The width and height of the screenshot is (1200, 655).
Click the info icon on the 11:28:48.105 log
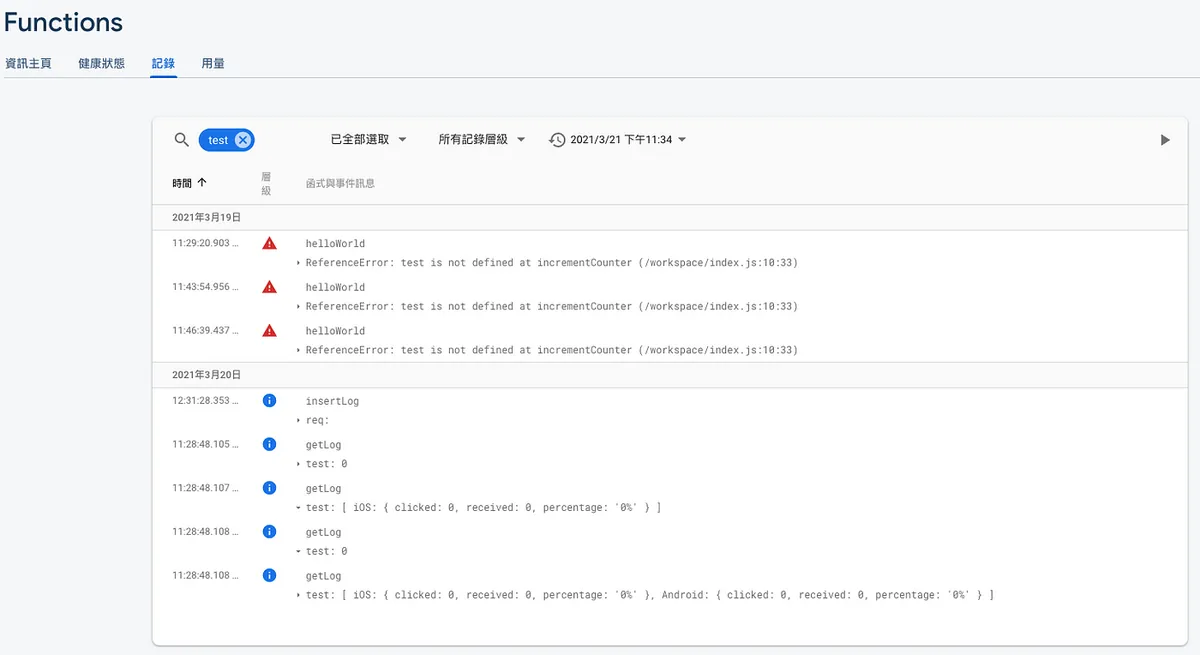pos(269,444)
